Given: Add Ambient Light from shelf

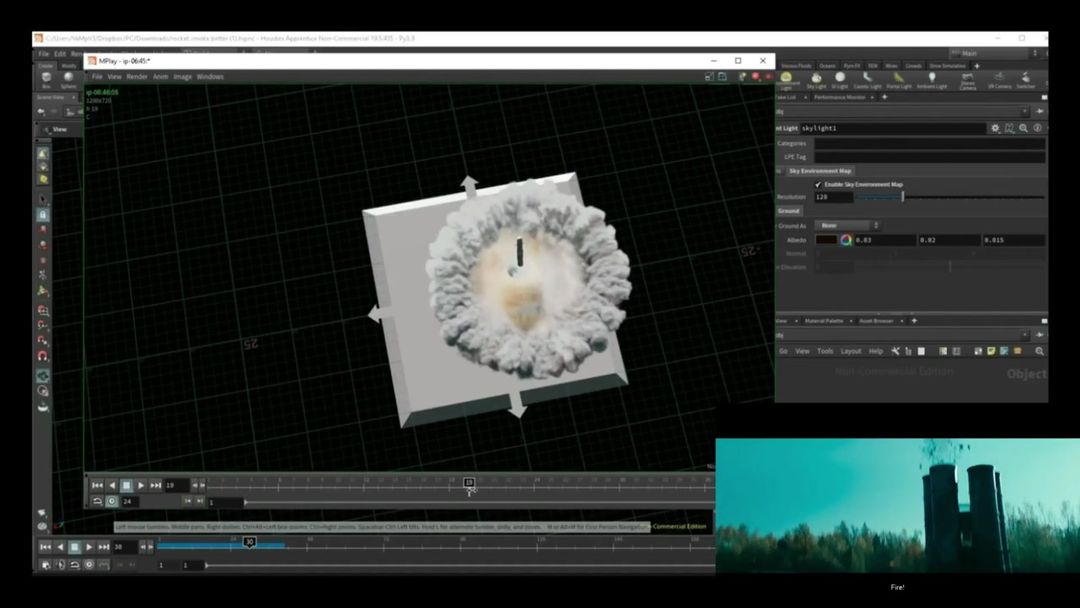Looking at the screenshot, I should coord(932,80).
